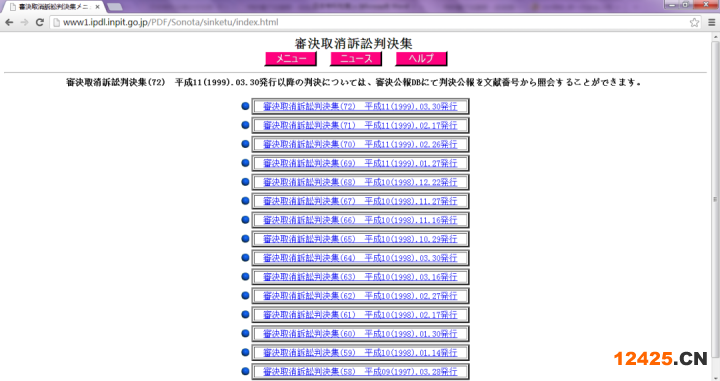The width and height of the screenshot is (720, 381).
Task: Click the blue bullet beside 判決集(62)
Action: [245, 296]
